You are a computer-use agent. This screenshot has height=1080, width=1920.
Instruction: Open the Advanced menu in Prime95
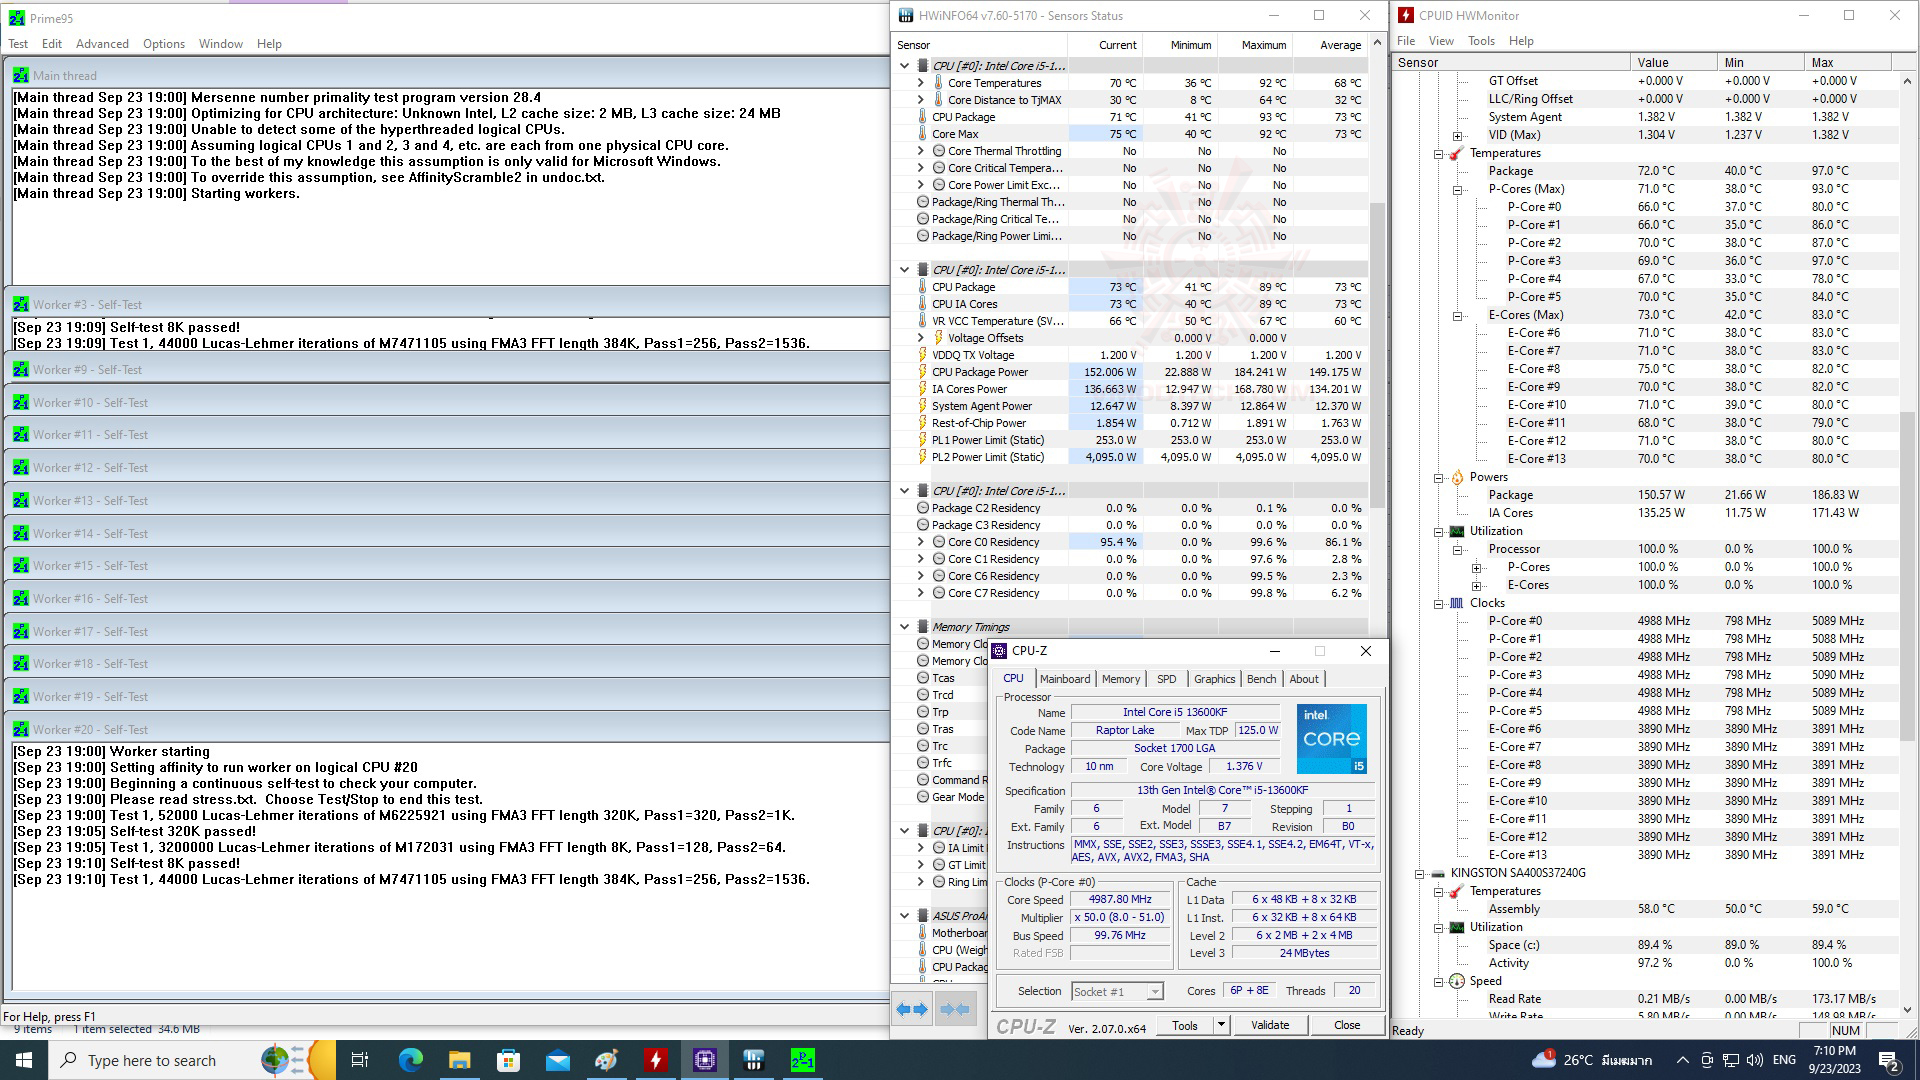[102, 44]
